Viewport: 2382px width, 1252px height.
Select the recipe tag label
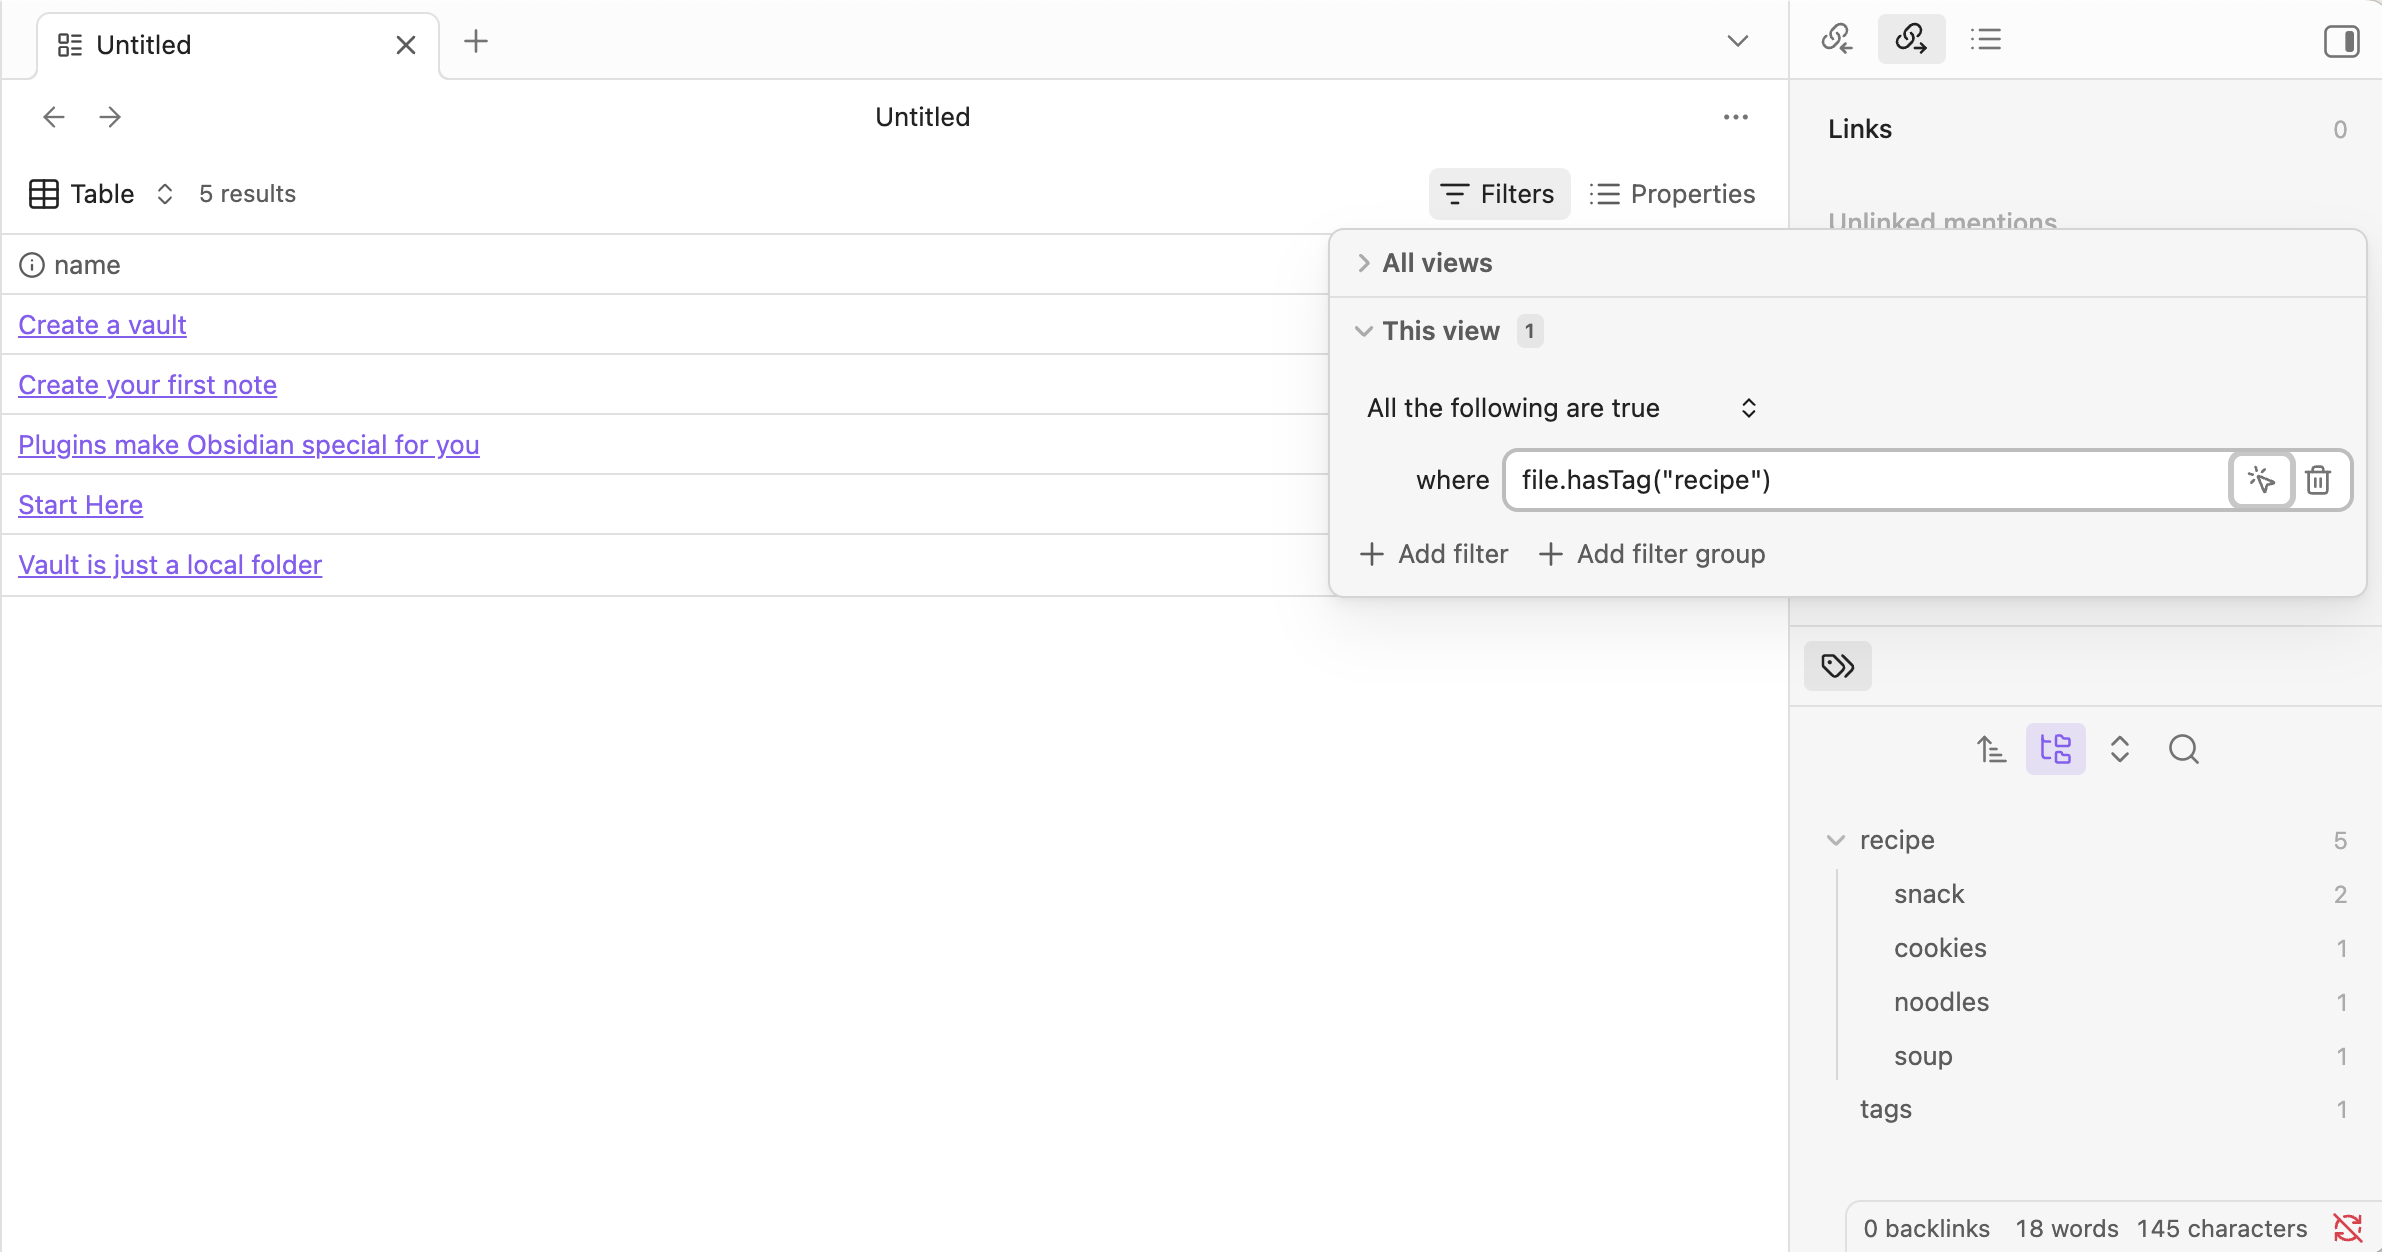1897,840
